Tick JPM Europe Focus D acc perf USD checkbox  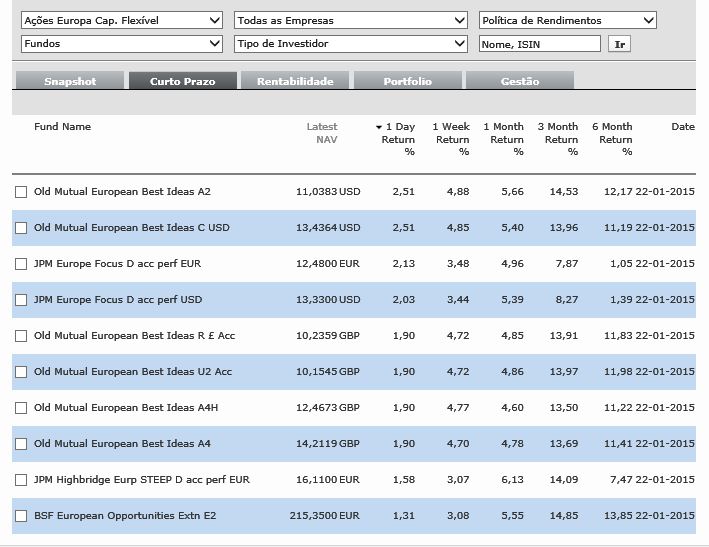coord(21,300)
